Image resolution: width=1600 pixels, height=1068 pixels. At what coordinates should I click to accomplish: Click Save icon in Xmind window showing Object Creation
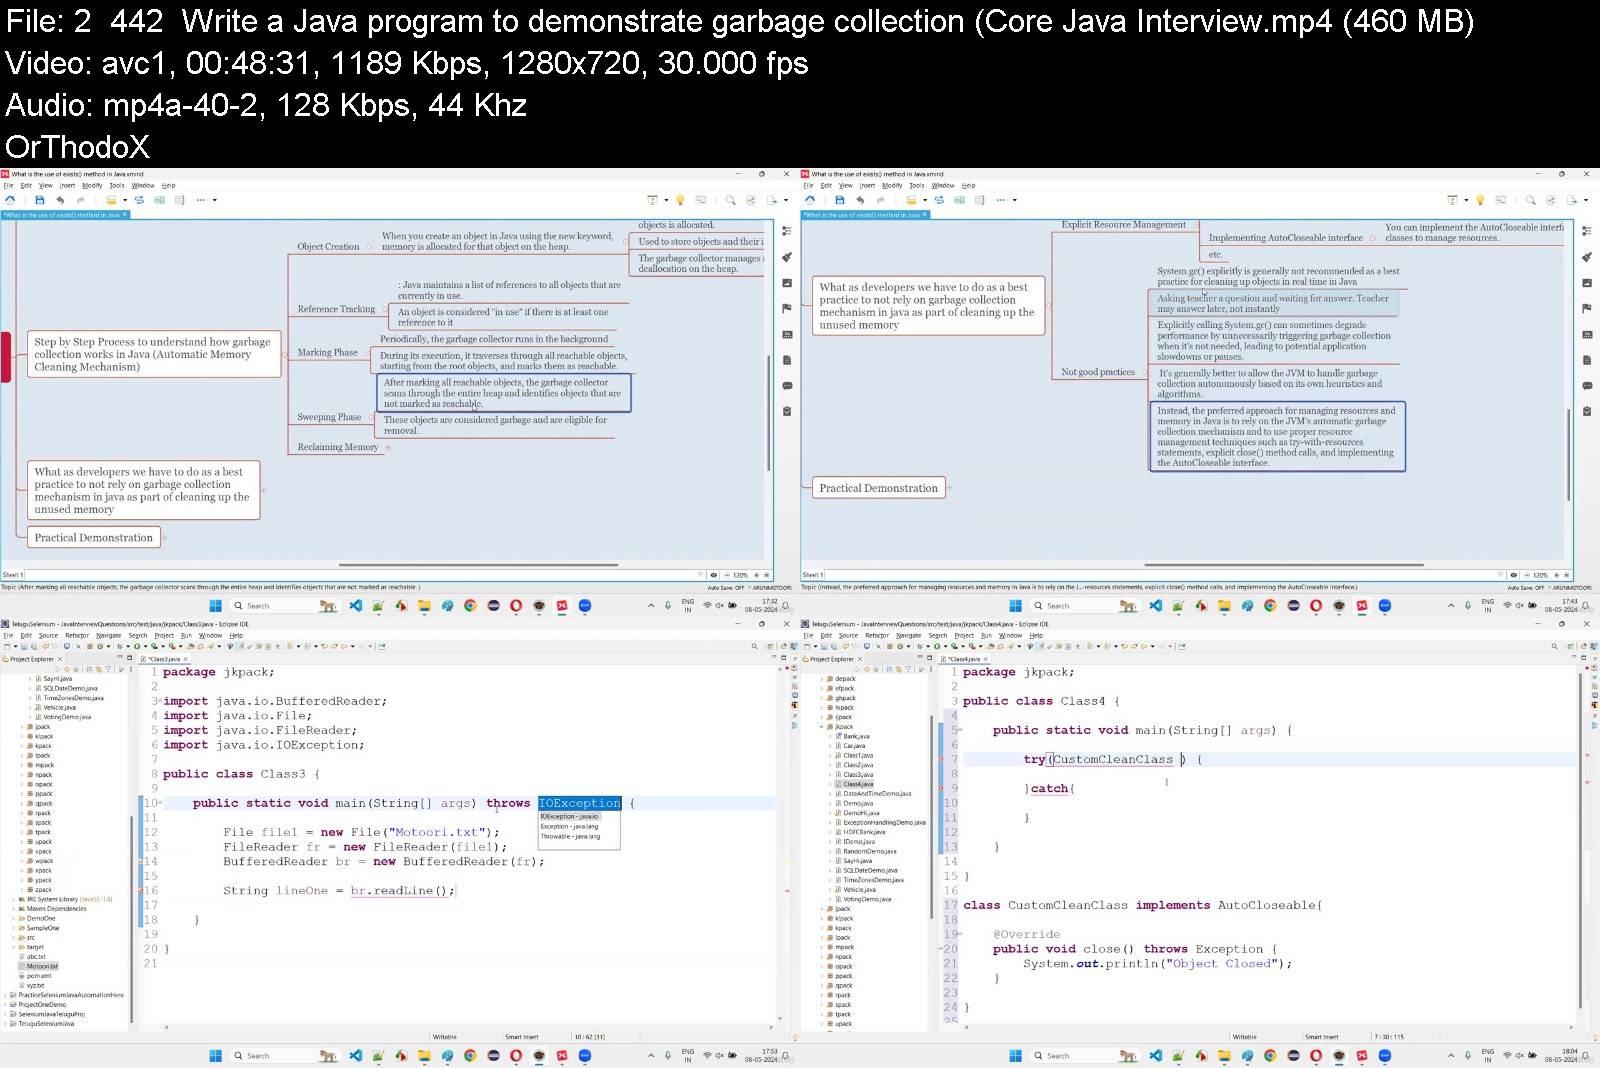tap(40, 200)
